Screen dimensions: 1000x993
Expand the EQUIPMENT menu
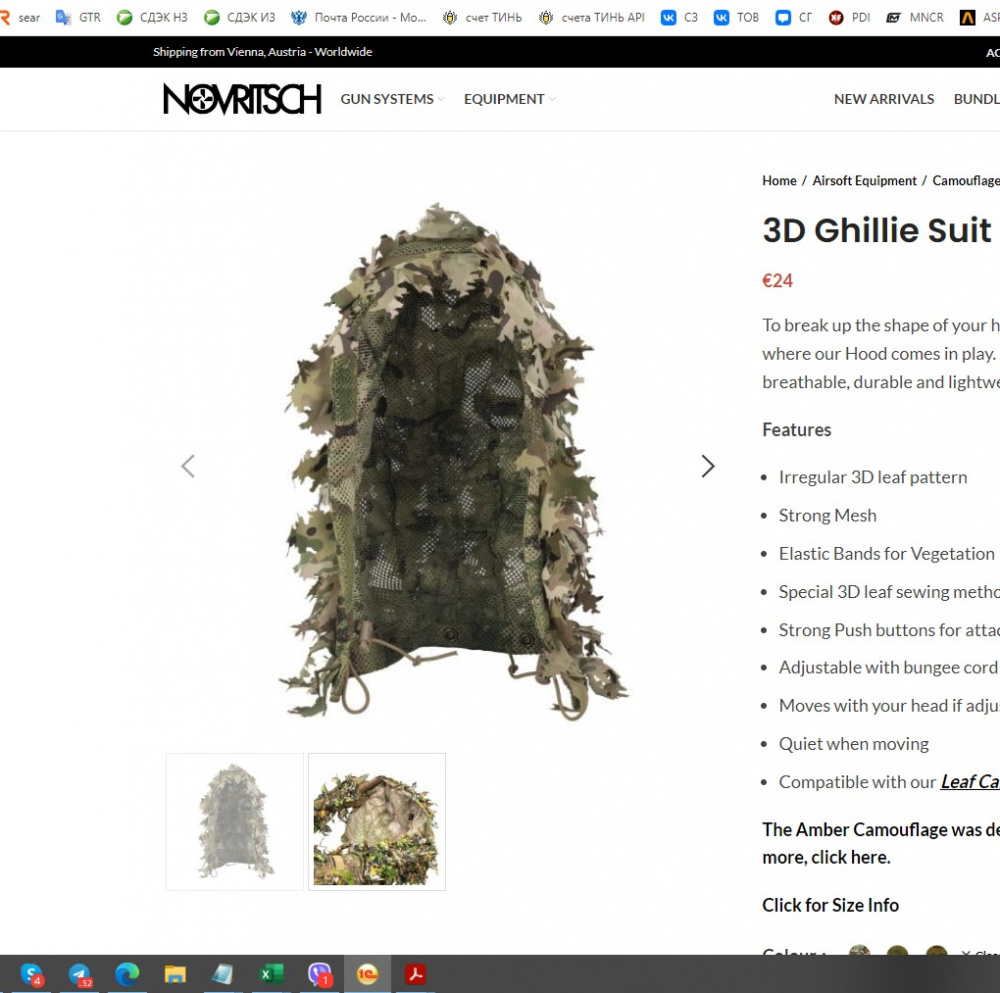coord(510,99)
